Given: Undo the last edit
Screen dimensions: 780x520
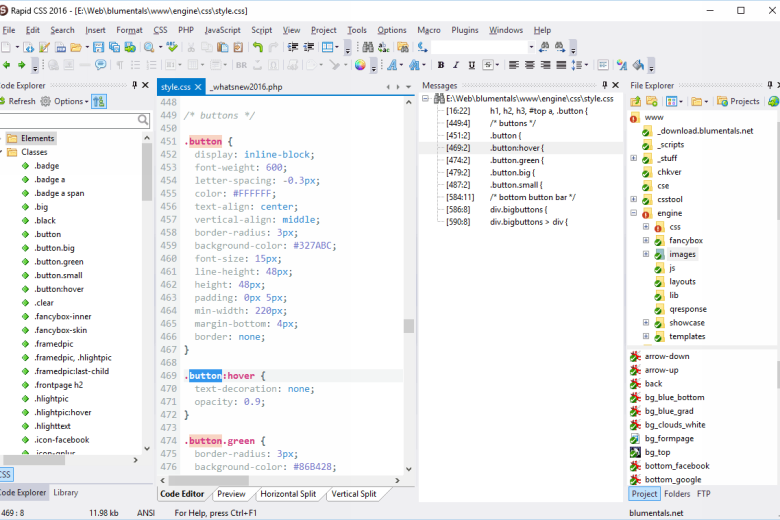Looking at the screenshot, I should tap(258, 47).
